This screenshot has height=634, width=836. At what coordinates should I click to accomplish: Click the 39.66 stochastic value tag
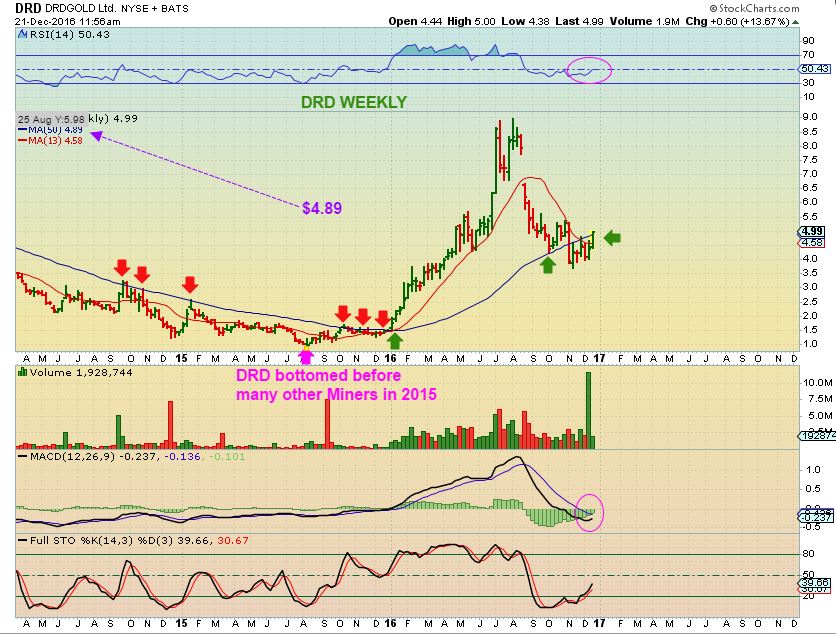click(x=815, y=583)
